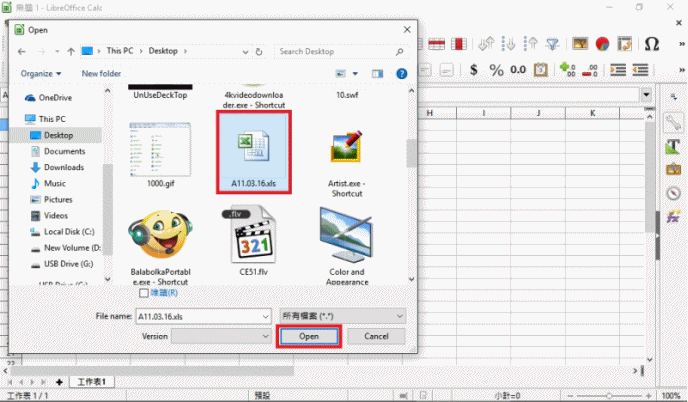Open sidebar Properties wrench icon

tap(673, 122)
